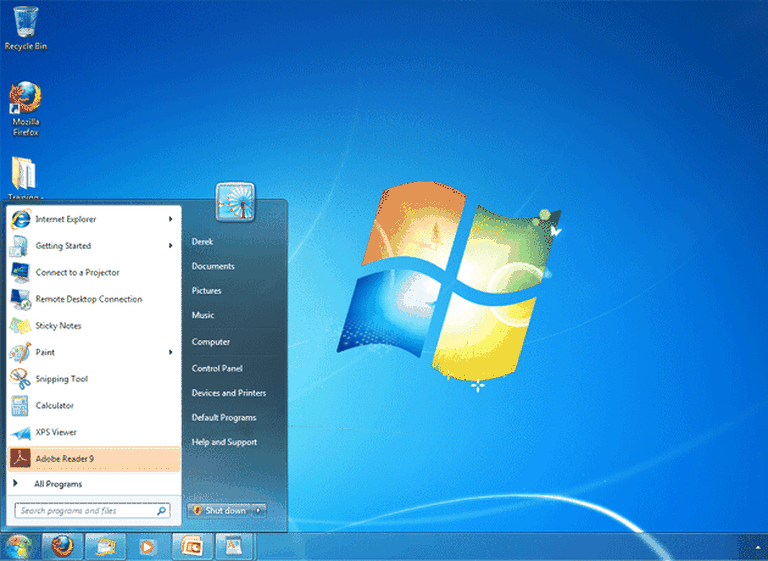
Task: Expand Getting Started submenu arrow
Action: (170, 245)
